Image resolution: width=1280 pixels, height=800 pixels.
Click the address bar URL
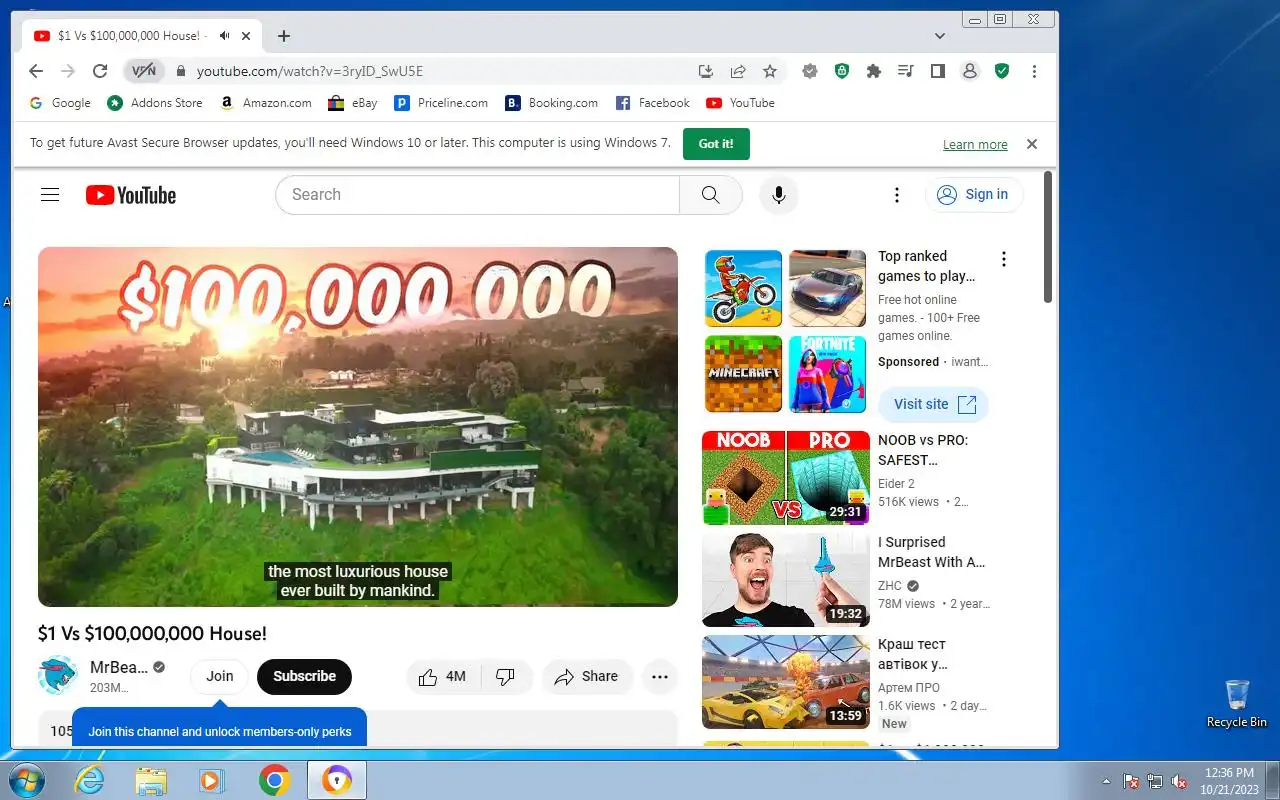(x=310, y=71)
